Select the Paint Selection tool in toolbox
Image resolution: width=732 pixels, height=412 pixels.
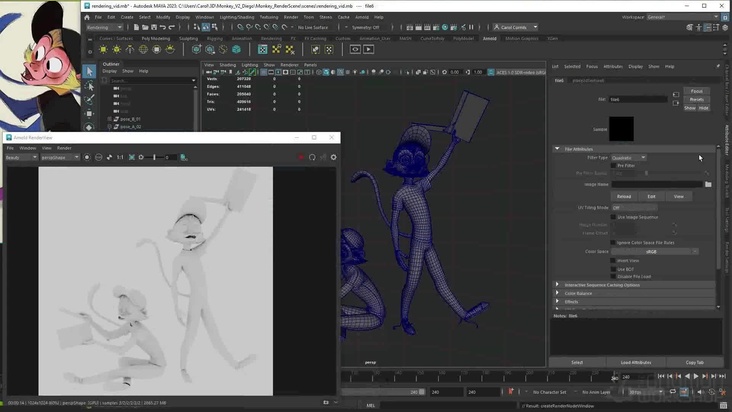coord(89,99)
